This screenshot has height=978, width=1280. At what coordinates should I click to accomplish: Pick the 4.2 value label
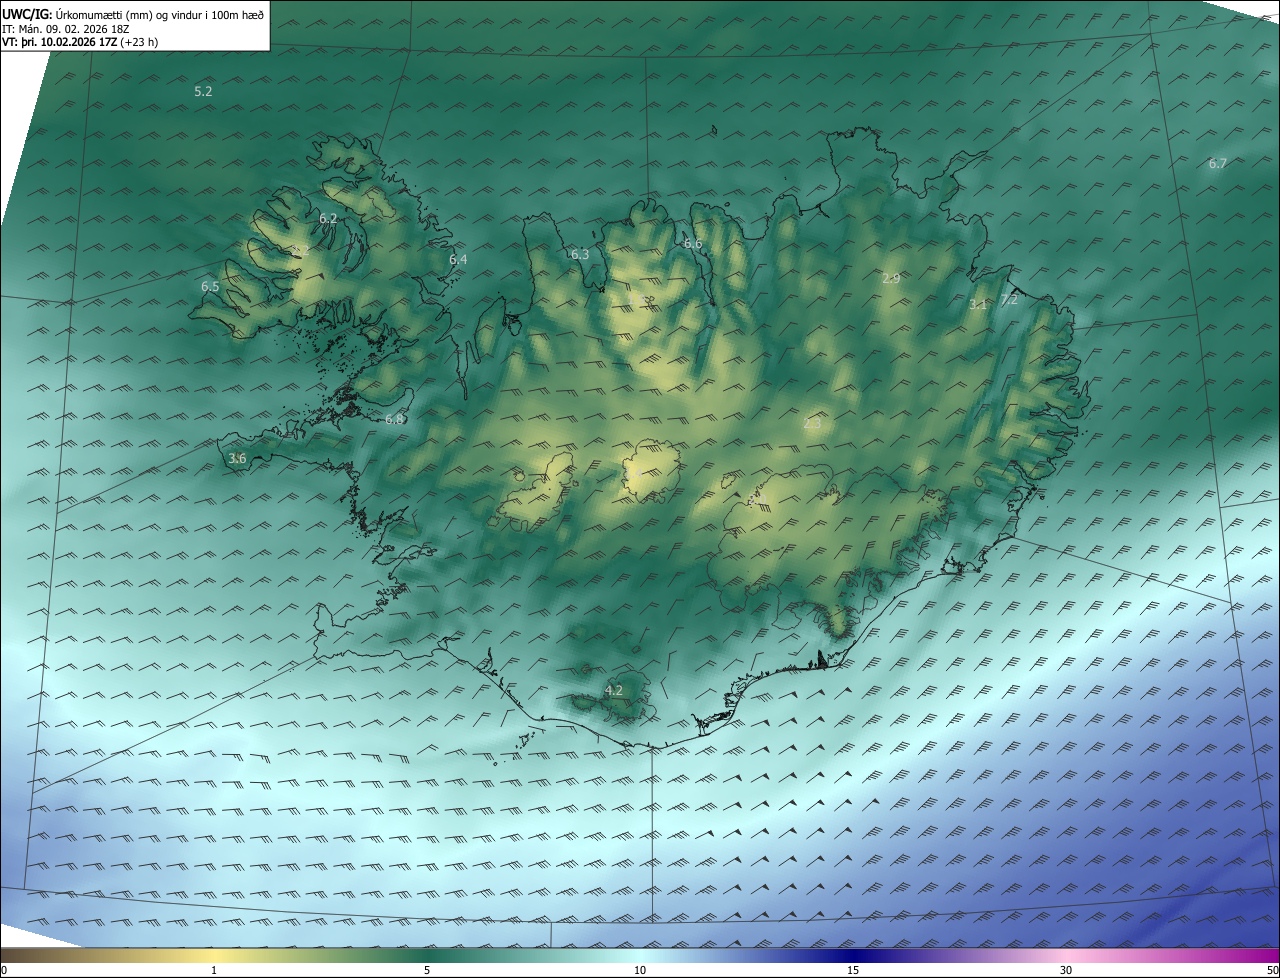614,690
